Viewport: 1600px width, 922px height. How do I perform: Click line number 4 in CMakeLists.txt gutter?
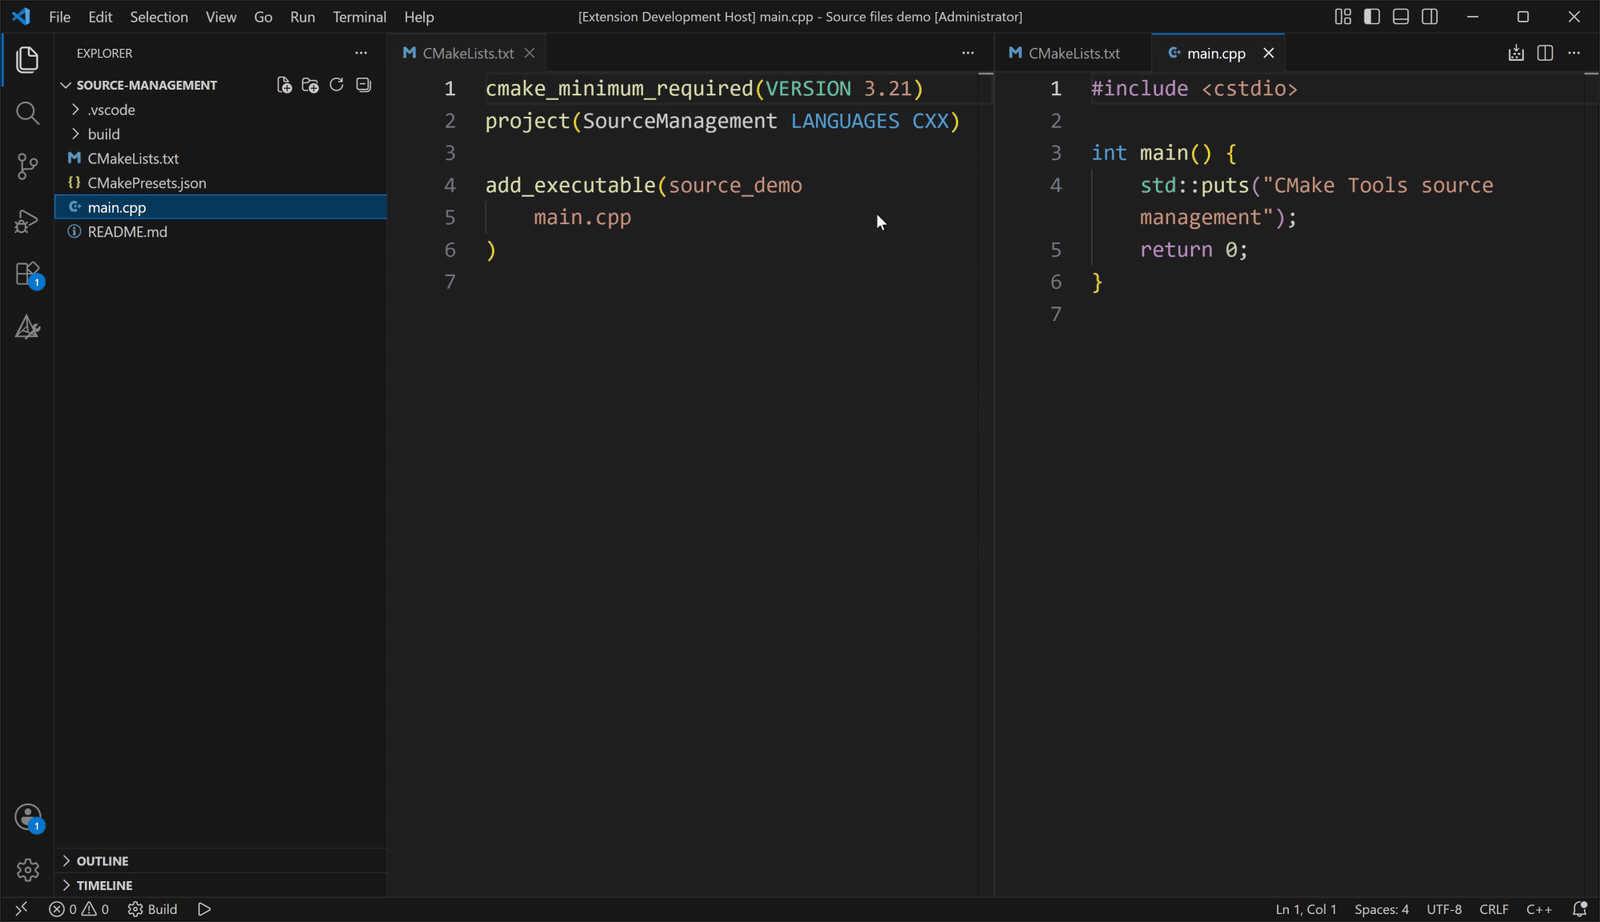click(450, 185)
